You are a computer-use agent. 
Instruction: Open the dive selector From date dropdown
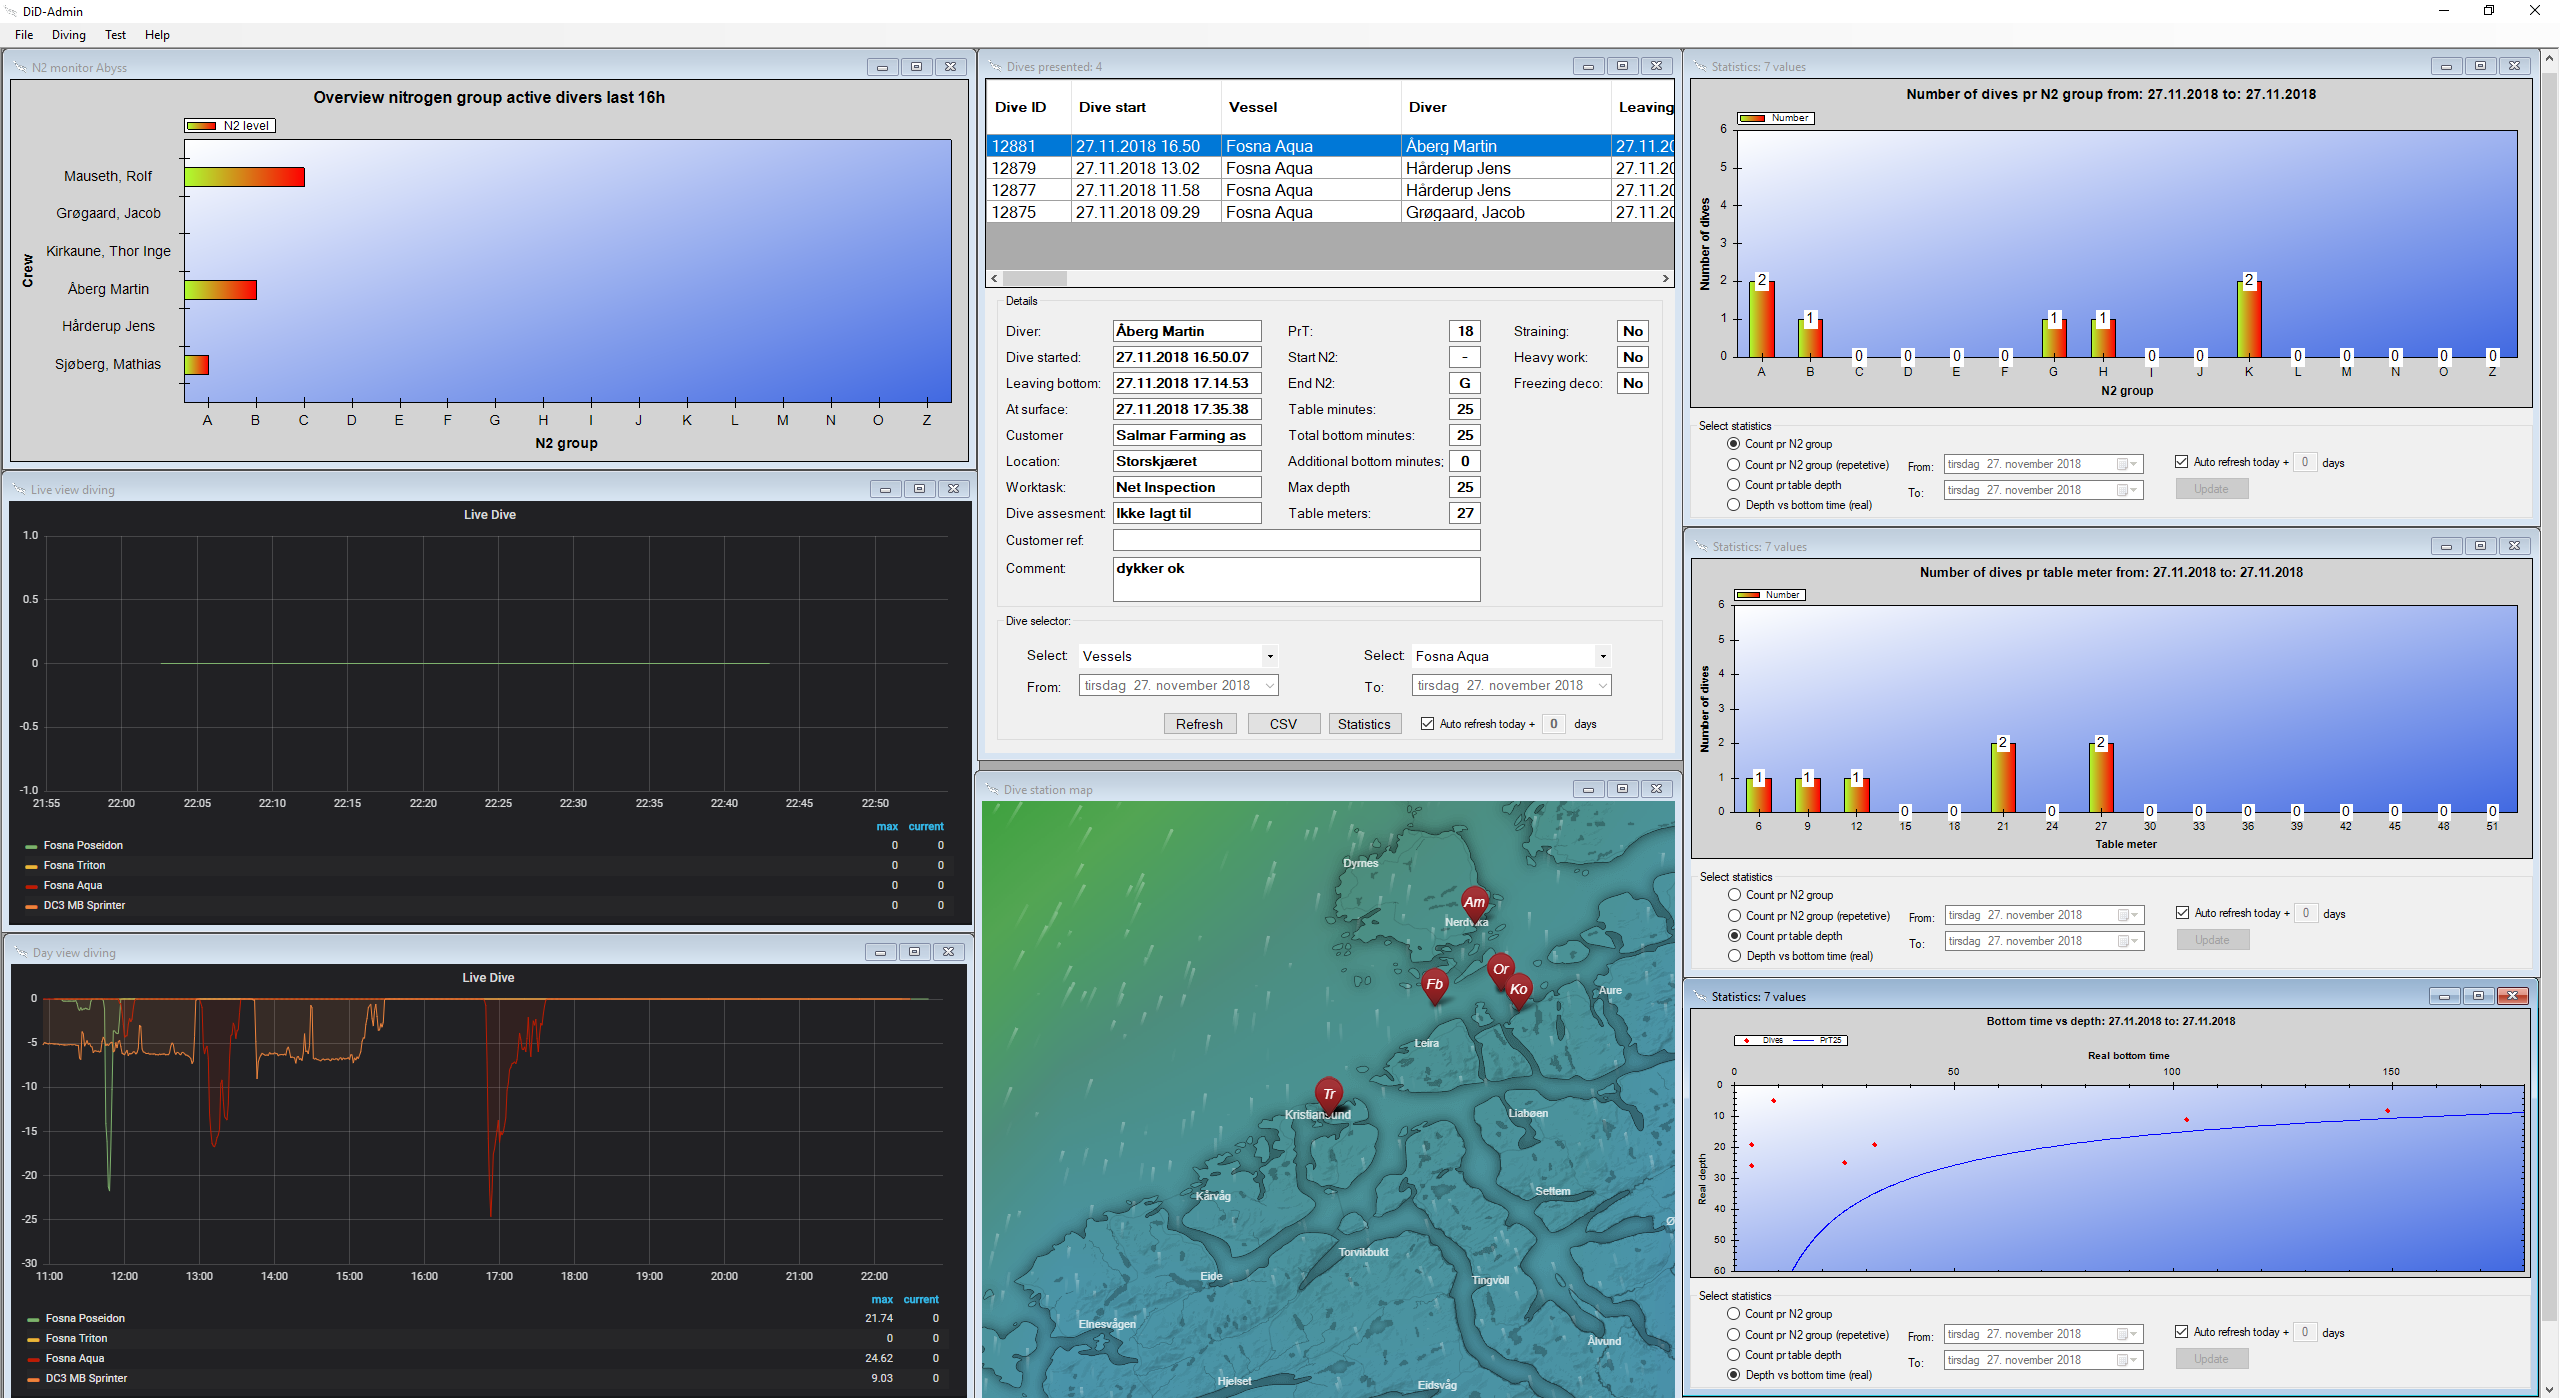[x=1269, y=685]
